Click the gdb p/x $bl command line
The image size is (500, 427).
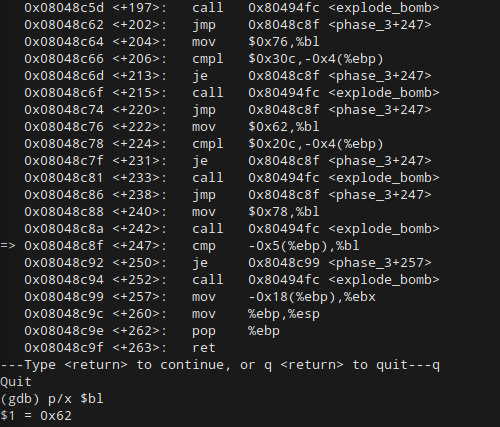(x=52, y=399)
